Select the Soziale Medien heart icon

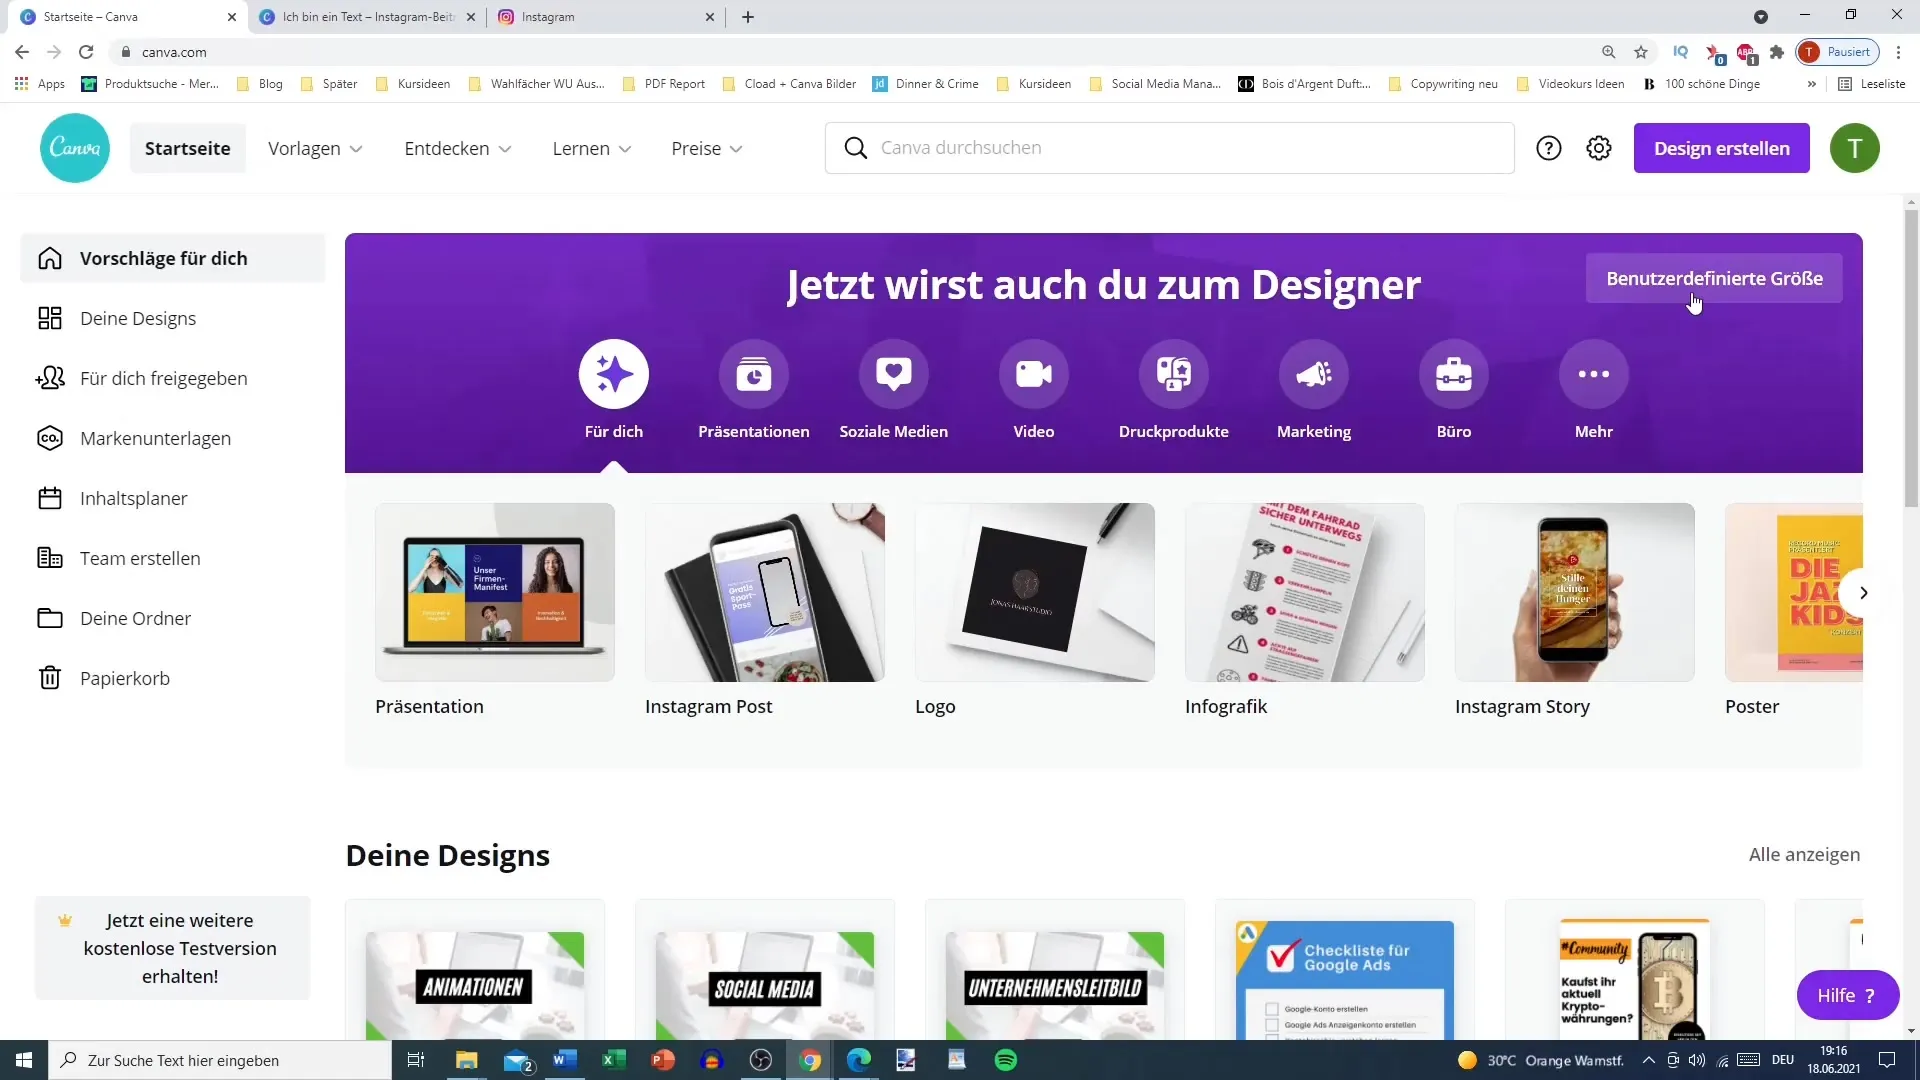(x=894, y=374)
